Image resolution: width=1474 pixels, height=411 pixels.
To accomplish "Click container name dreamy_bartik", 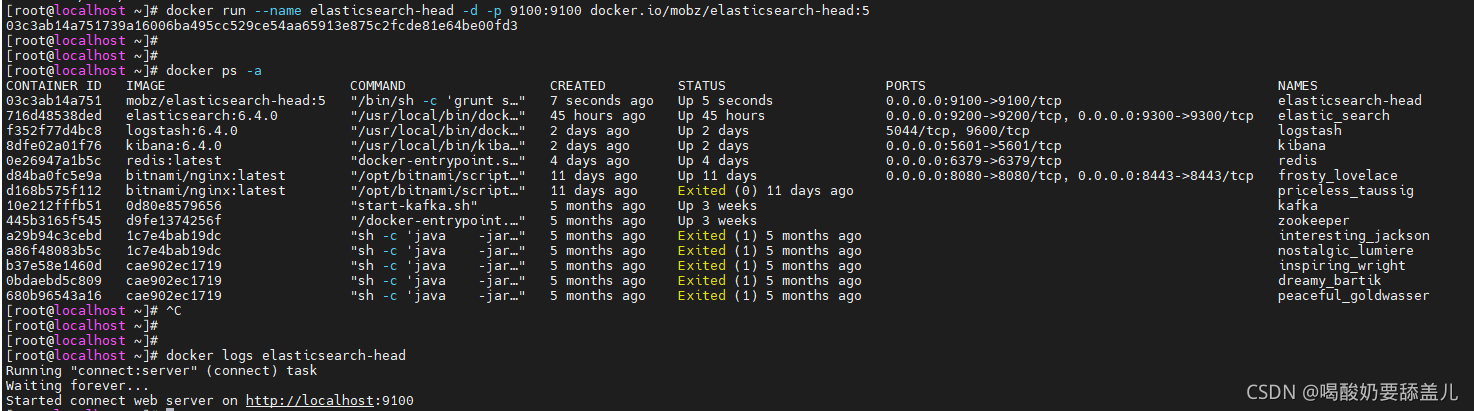I will (1330, 281).
